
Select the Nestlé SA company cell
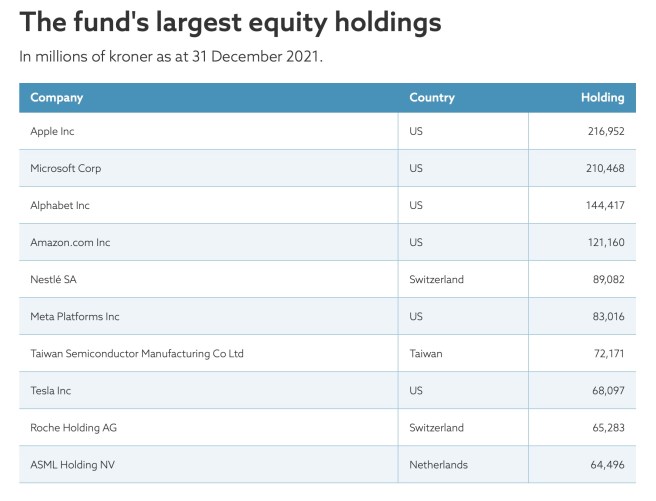(x=54, y=280)
